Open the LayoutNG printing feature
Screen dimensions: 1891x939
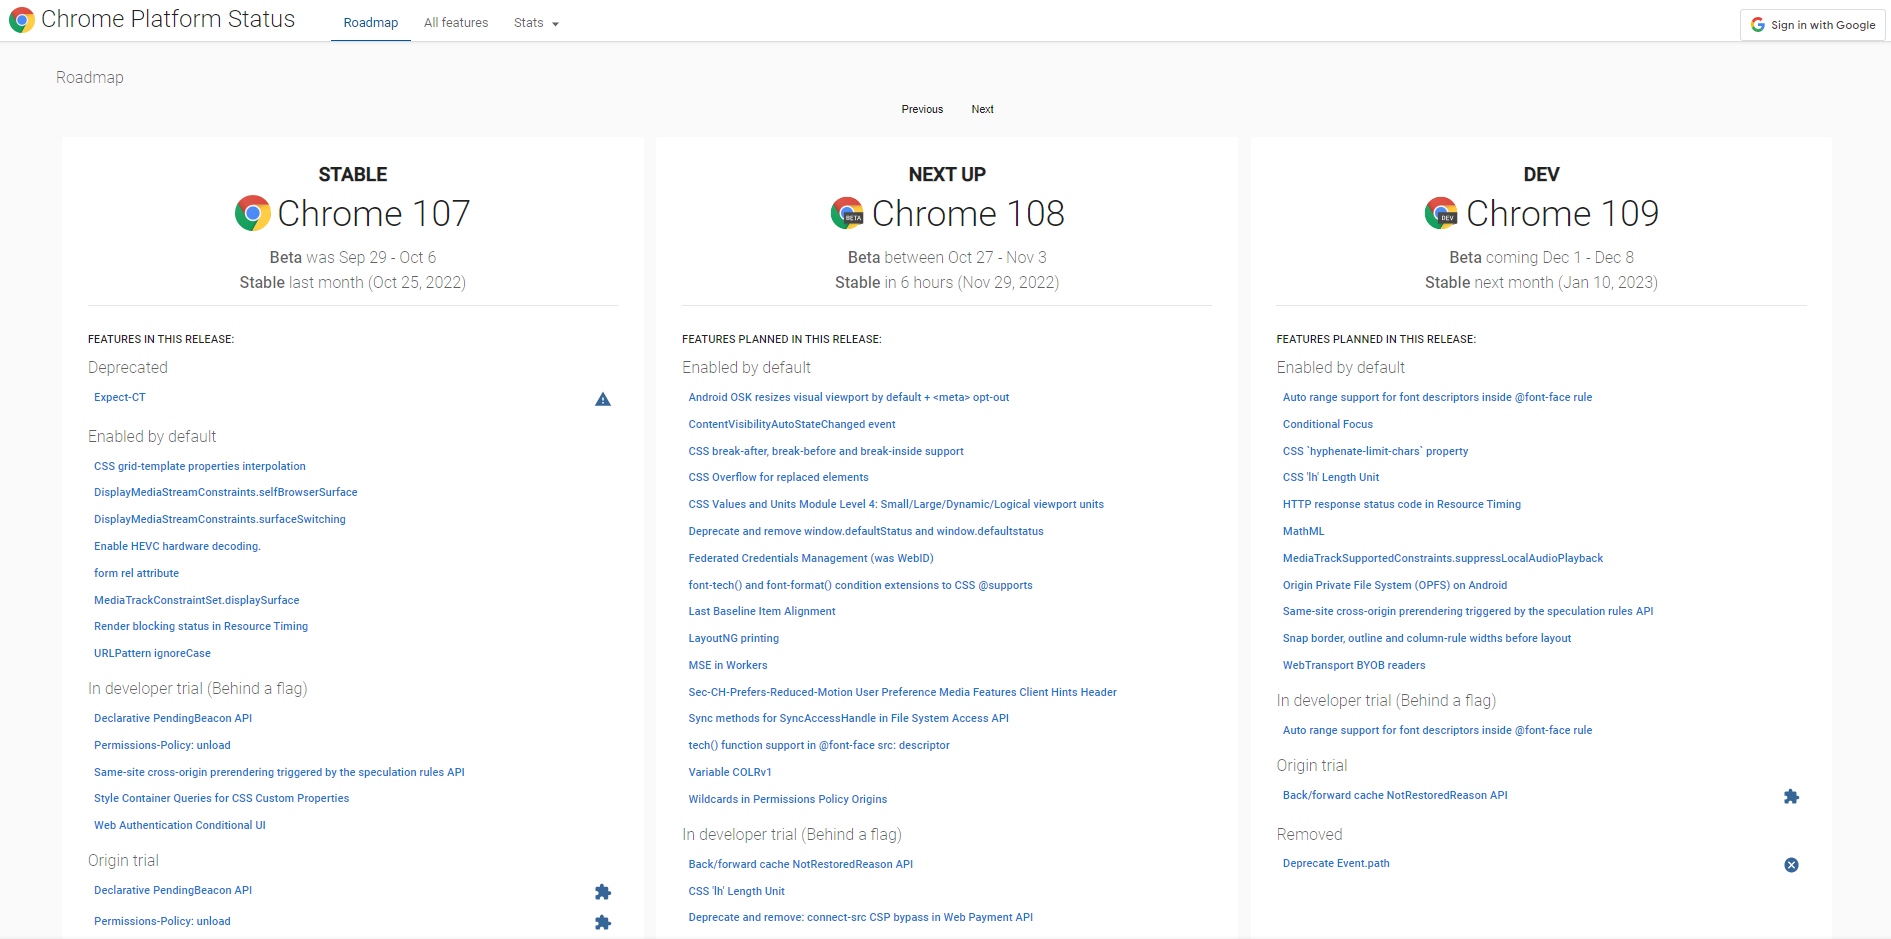(733, 638)
